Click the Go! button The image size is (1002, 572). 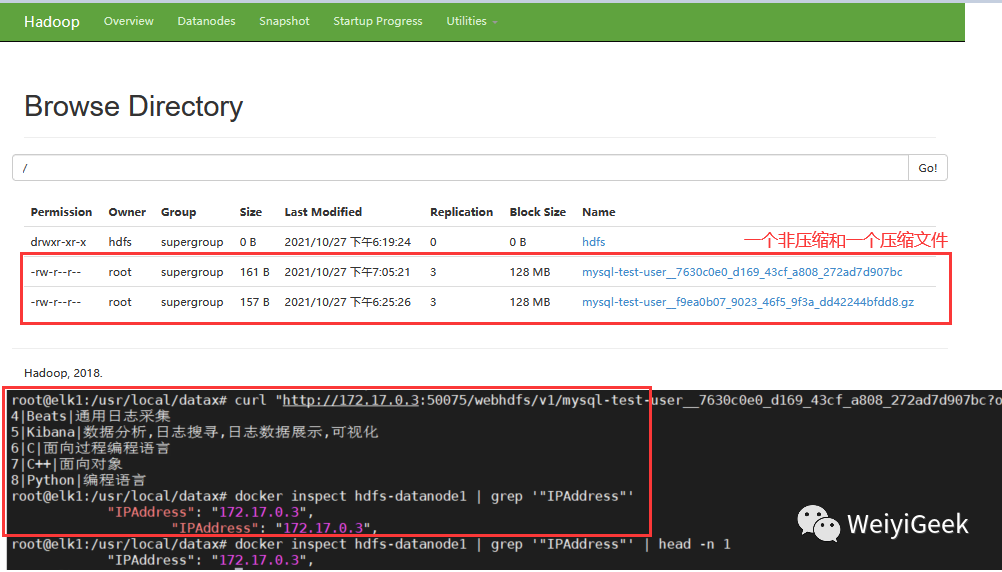(x=927, y=167)
